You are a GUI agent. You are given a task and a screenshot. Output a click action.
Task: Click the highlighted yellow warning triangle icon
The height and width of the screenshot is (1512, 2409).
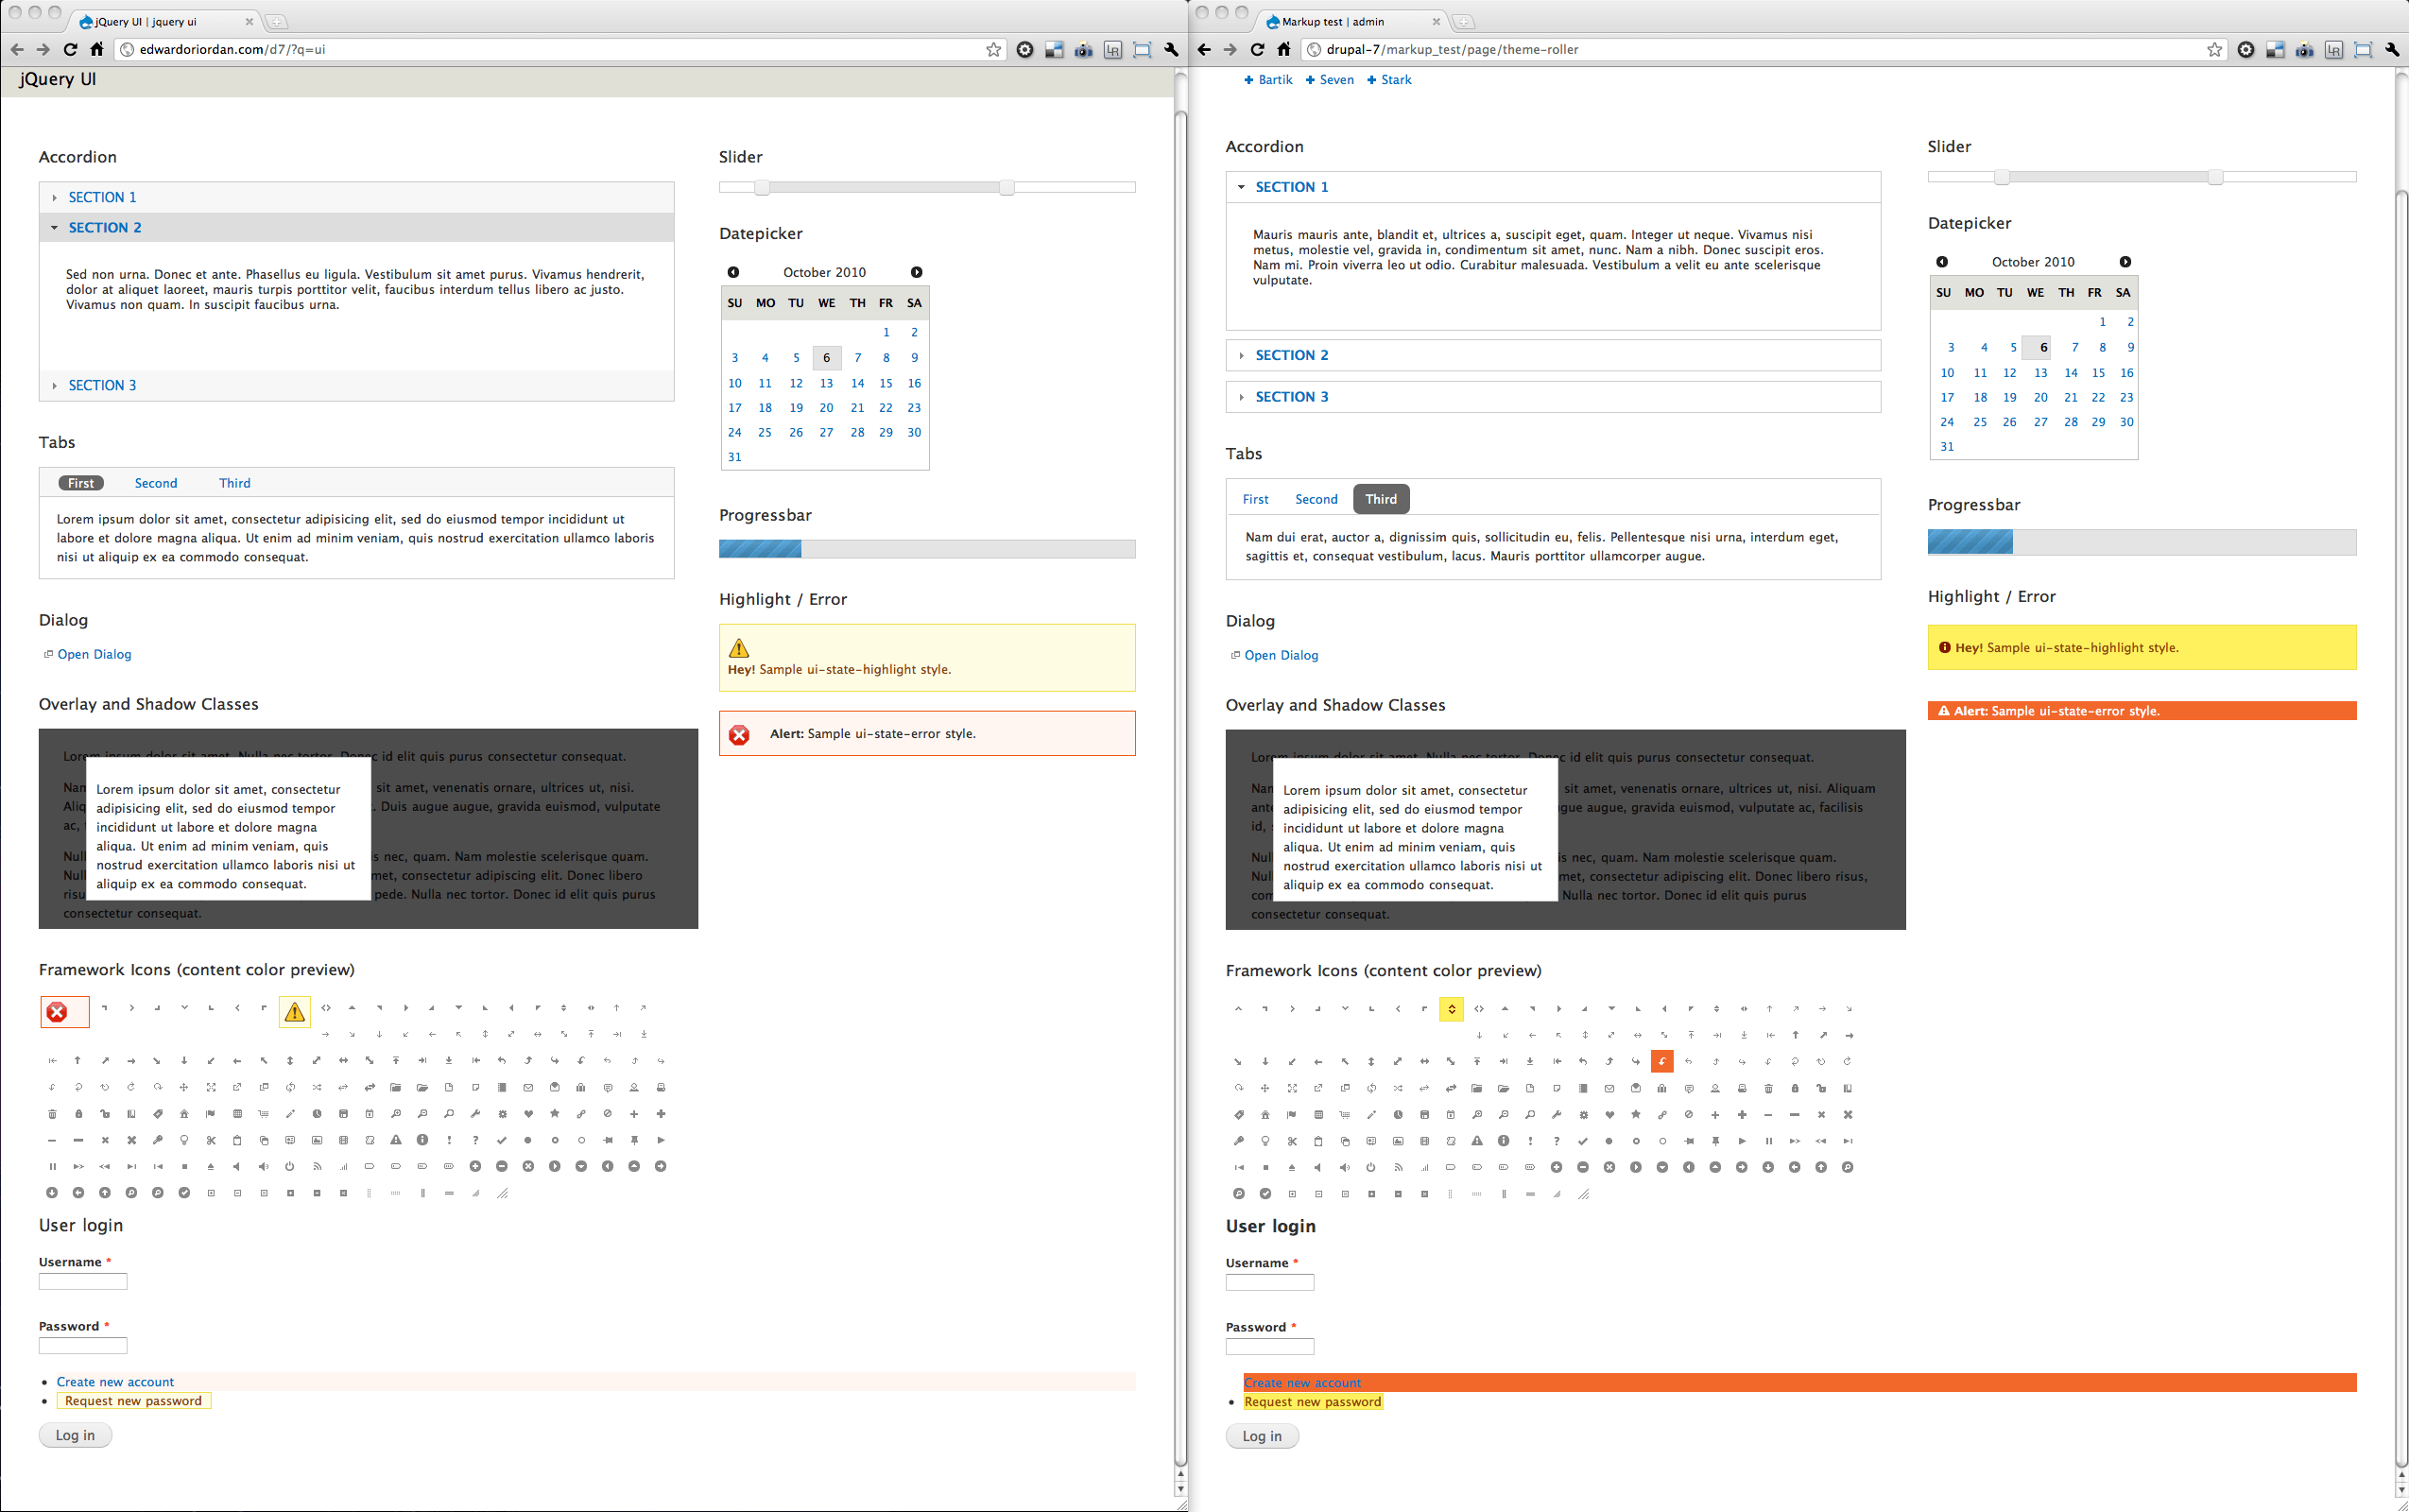pos(294,1012)
